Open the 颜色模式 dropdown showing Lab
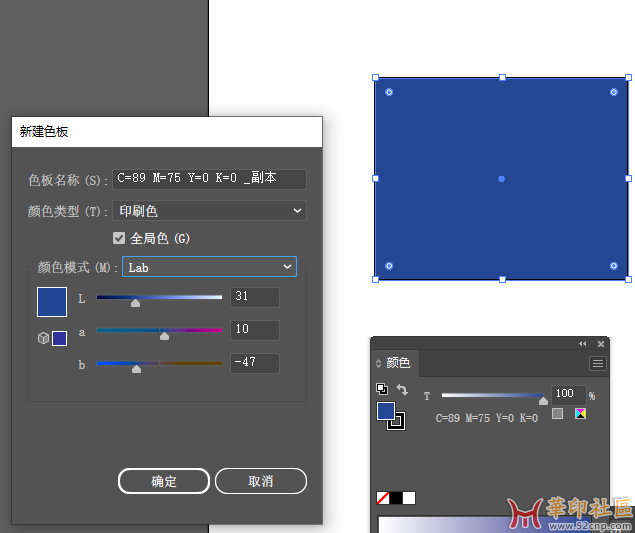635x533 pixels. [x=209, y=267]
